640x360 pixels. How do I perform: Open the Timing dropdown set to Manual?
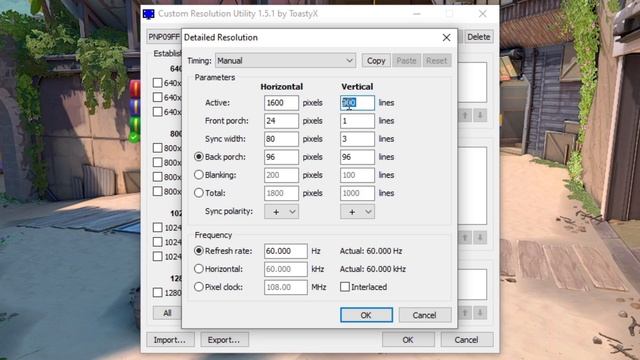(x=285, y=61)
